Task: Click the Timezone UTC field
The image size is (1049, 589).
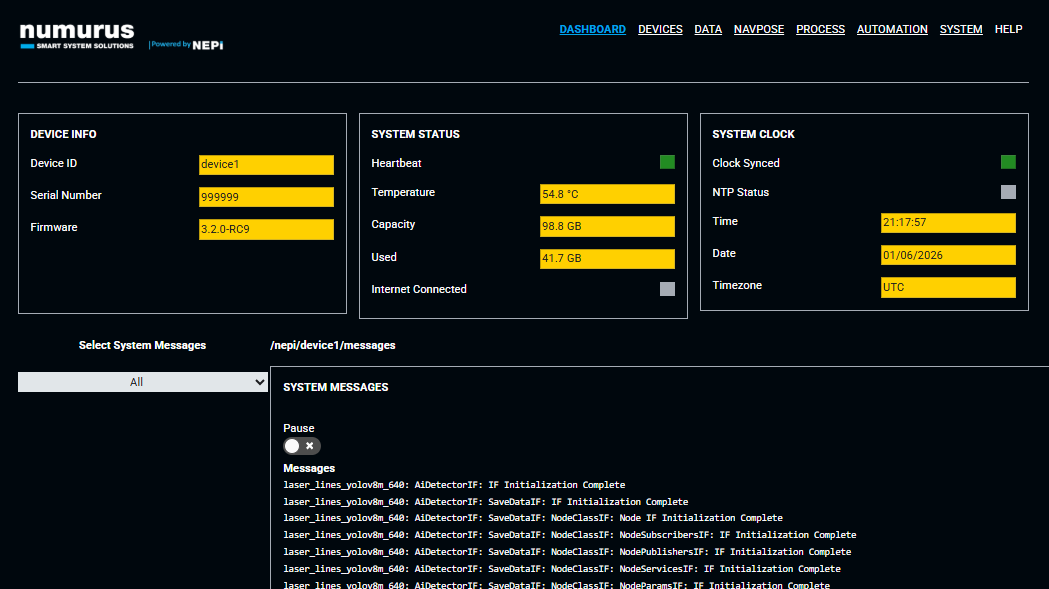Action: click(948, 287)
